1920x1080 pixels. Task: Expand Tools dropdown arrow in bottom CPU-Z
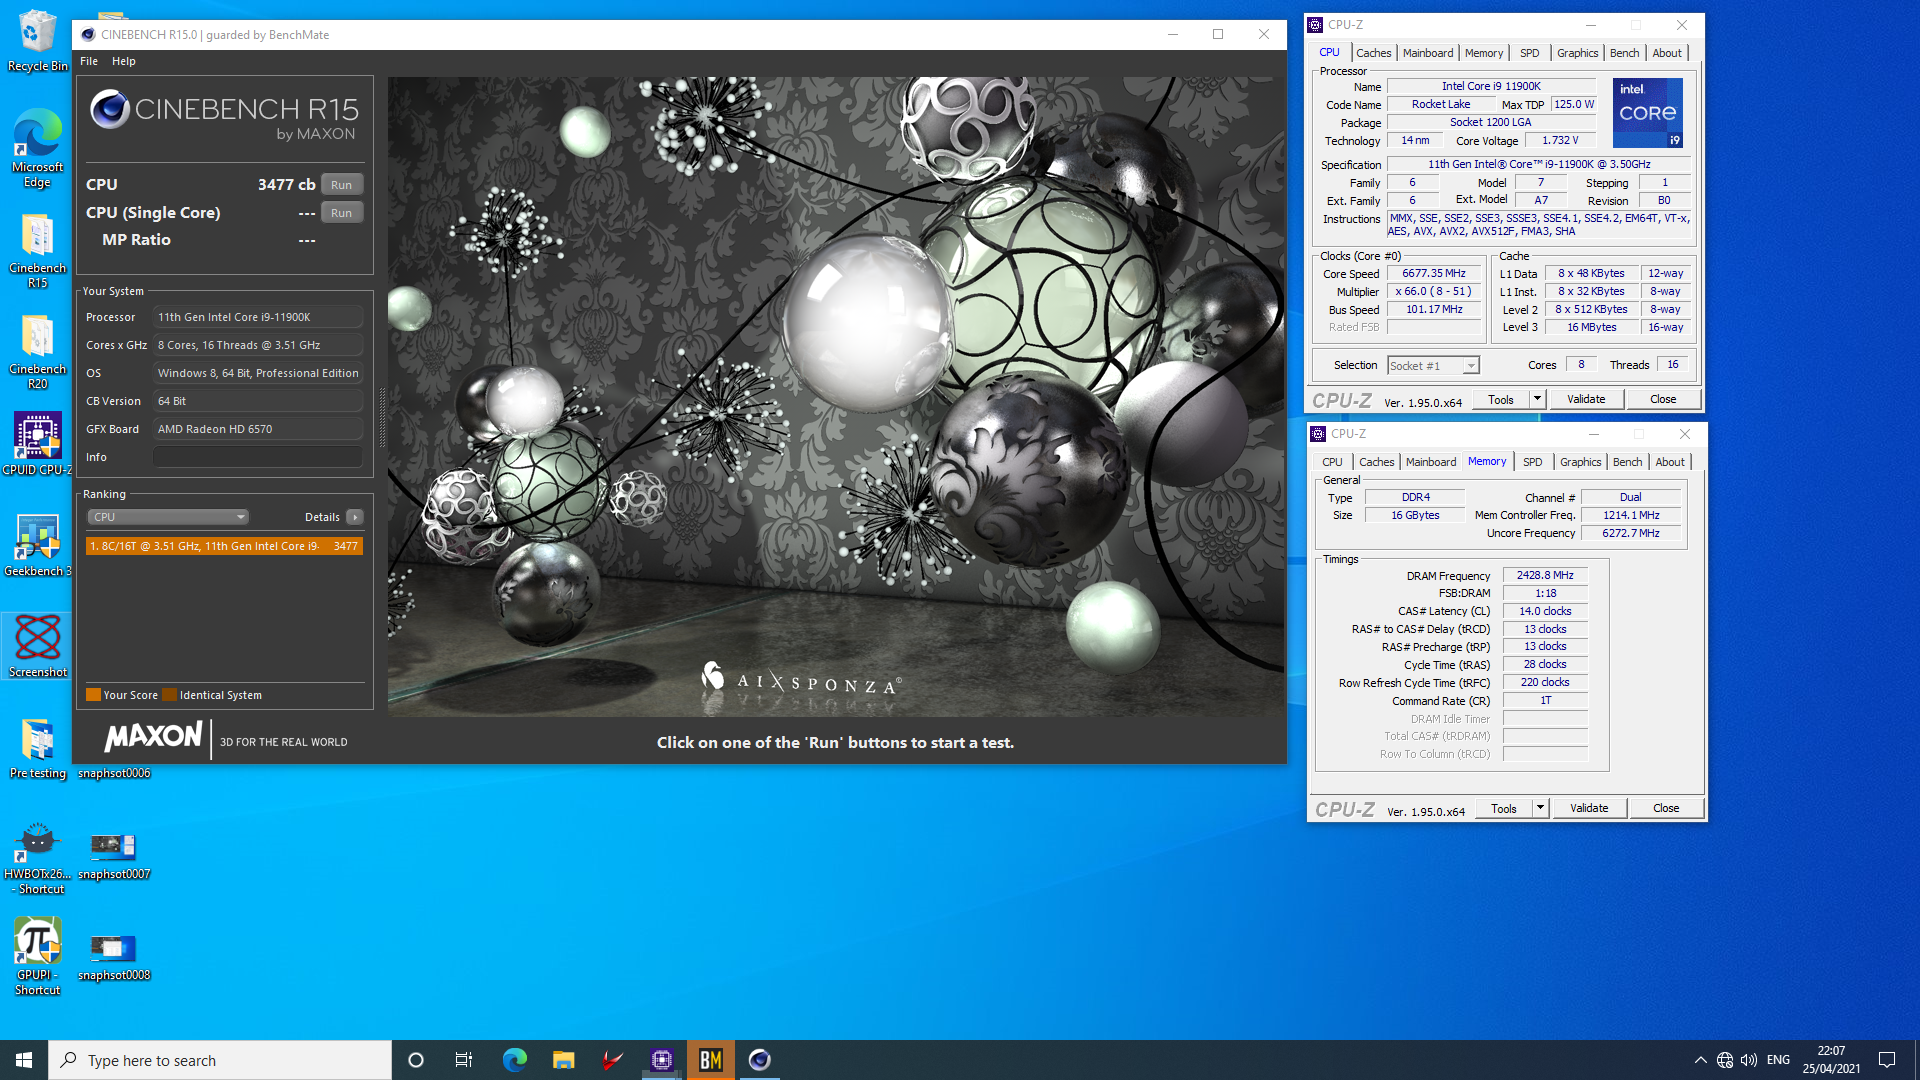pyautogui.click(x=1541, y=808)
